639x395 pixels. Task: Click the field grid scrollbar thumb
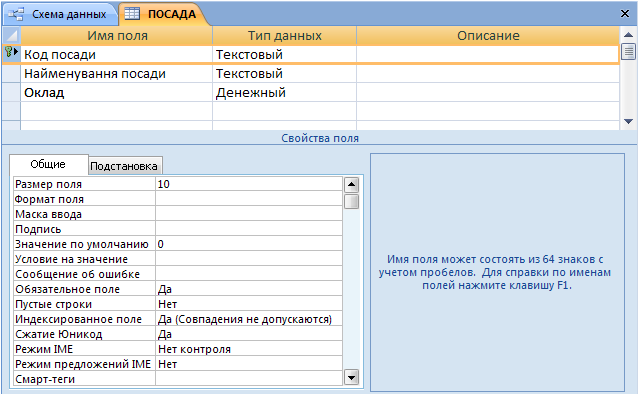pyautogui.click(x=628, y=52)
